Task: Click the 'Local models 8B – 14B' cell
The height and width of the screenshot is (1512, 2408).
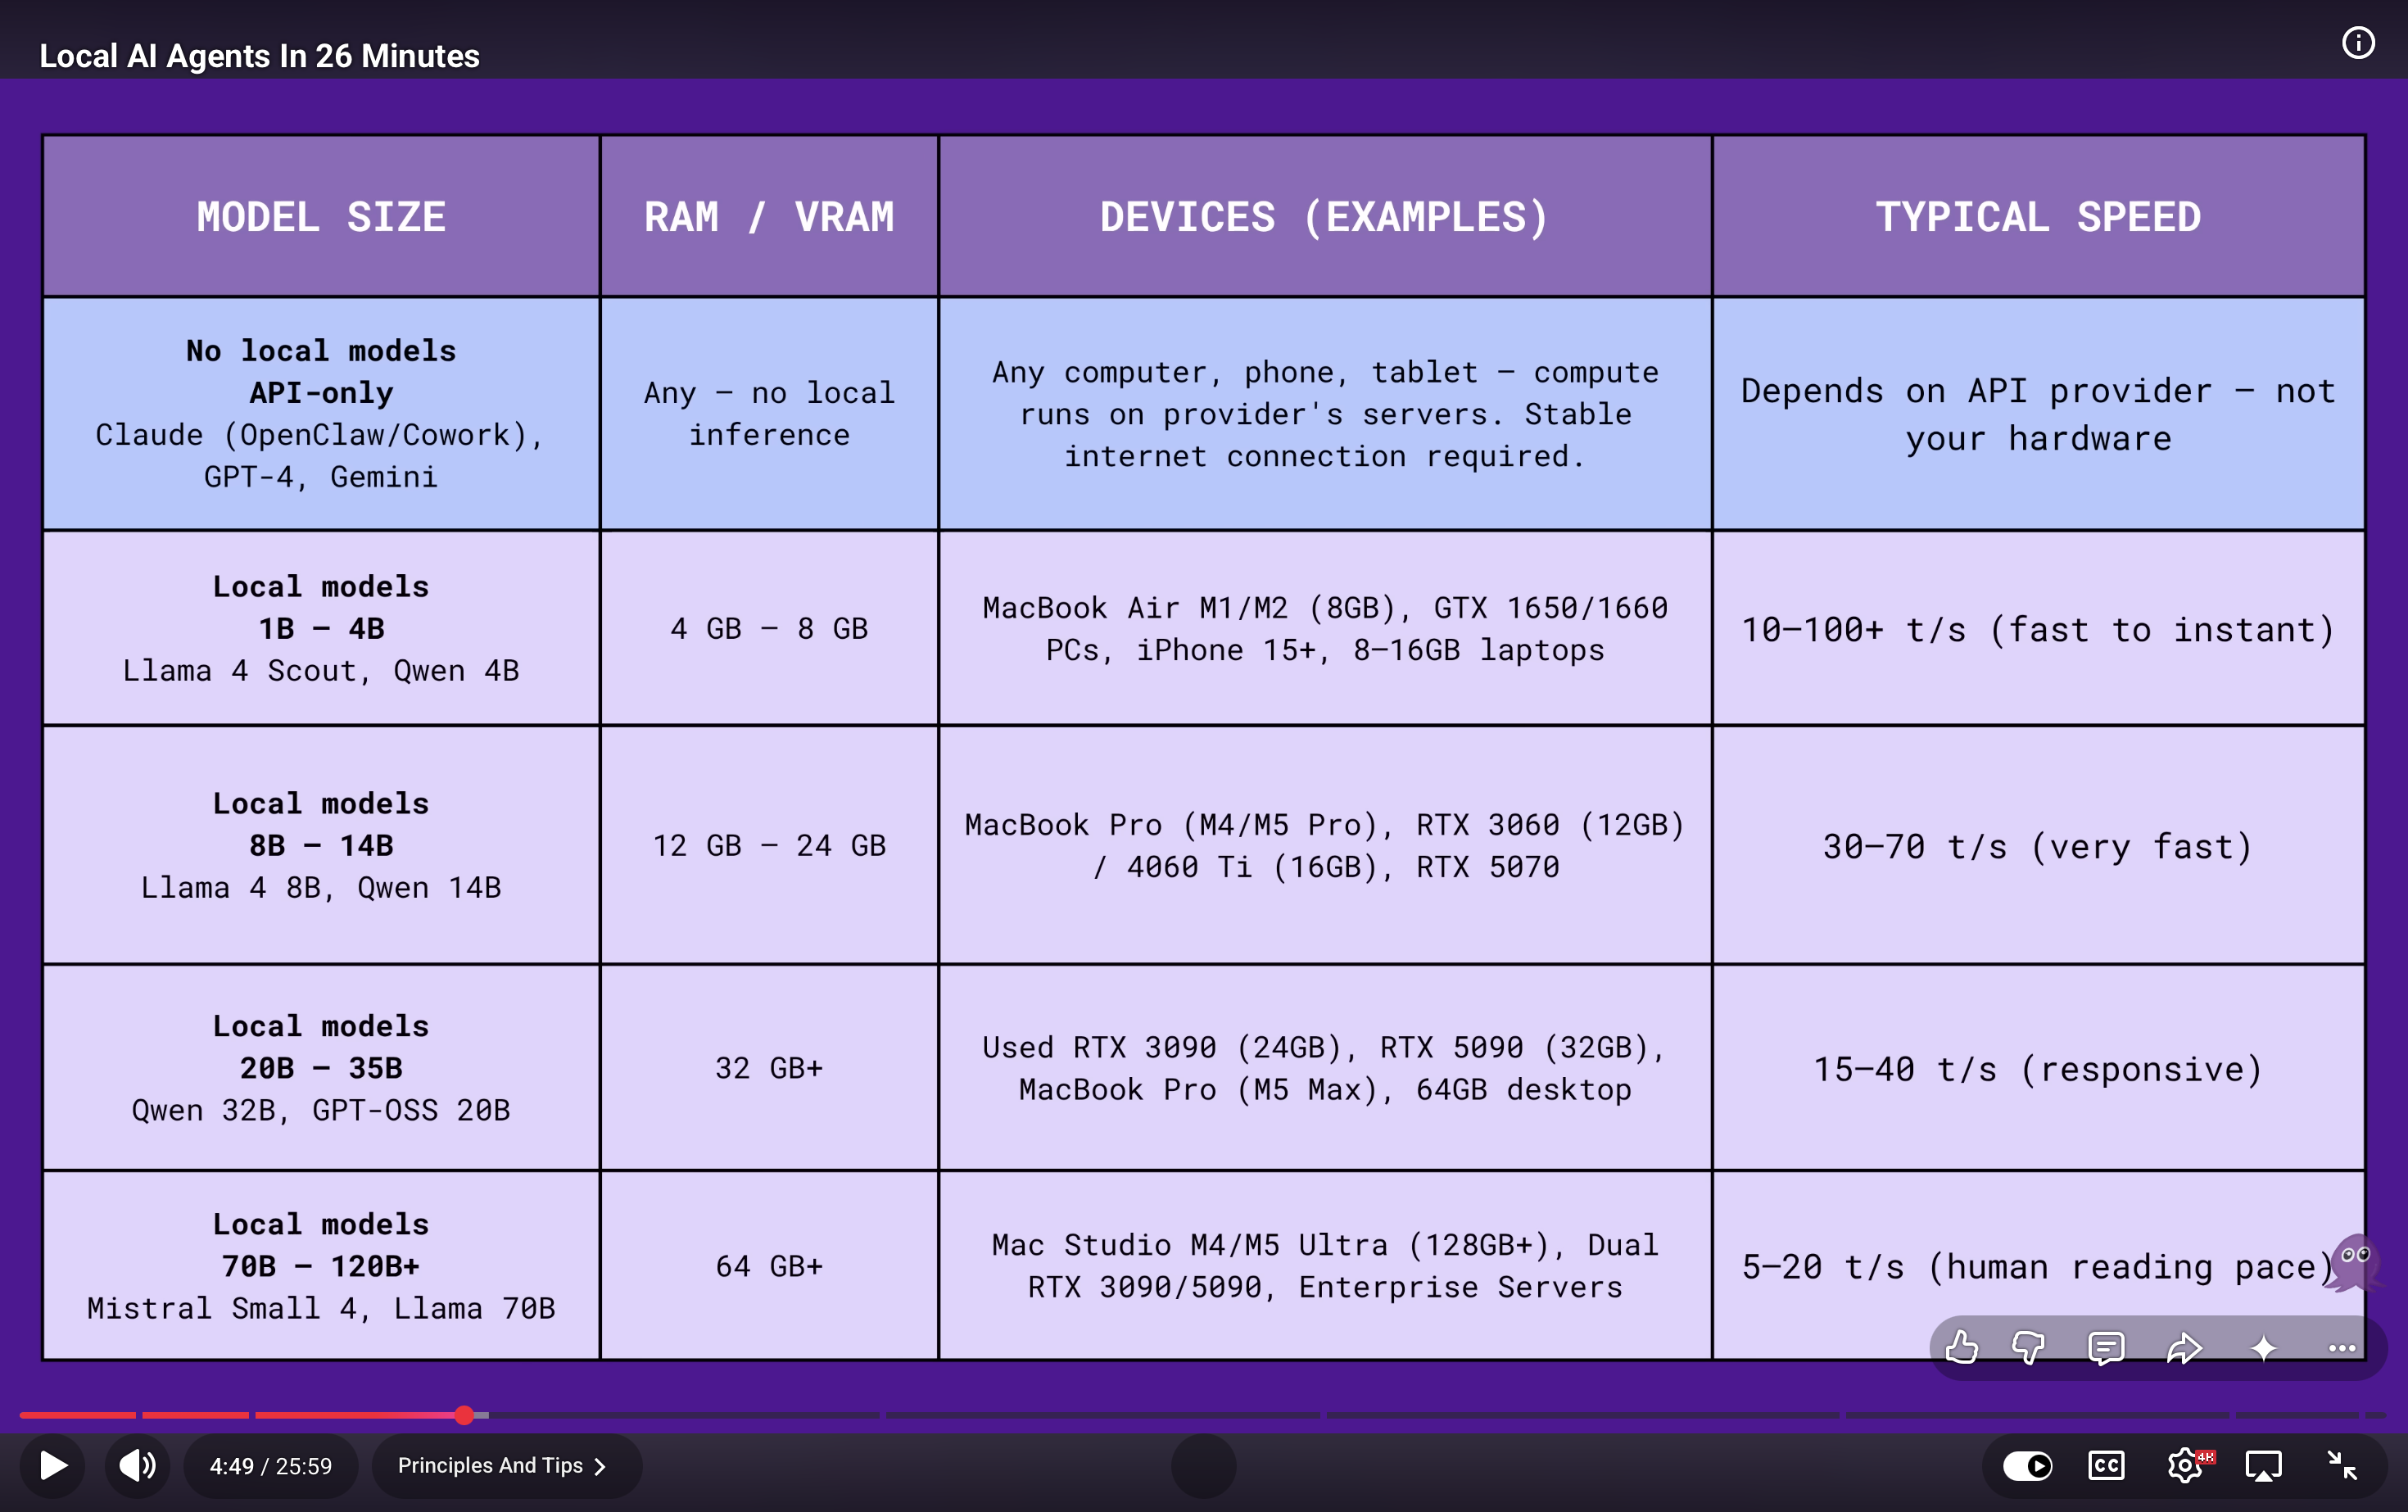Action: click(321, 845)
